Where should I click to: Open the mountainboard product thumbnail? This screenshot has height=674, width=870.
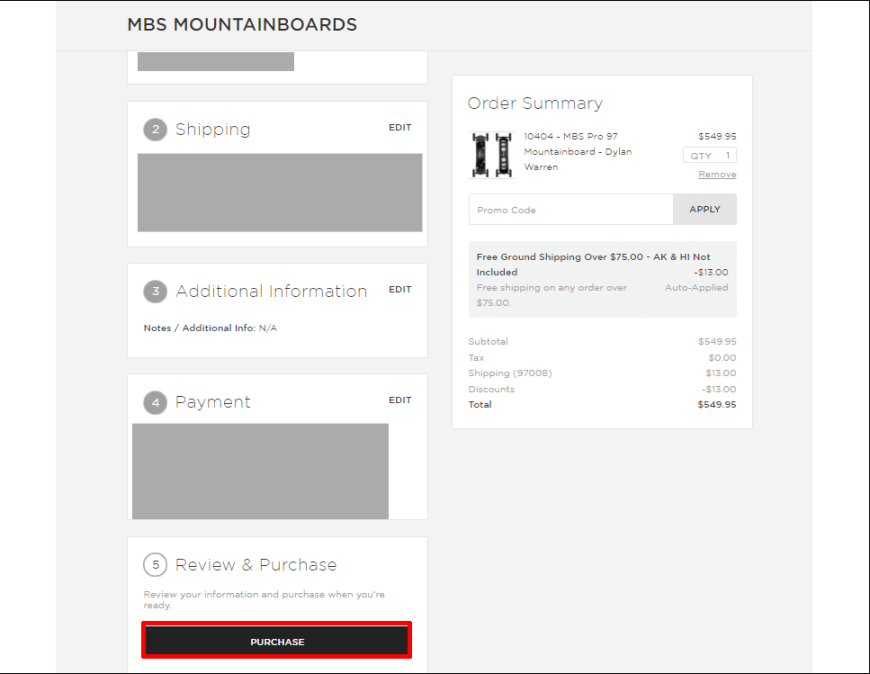(492, 155)
